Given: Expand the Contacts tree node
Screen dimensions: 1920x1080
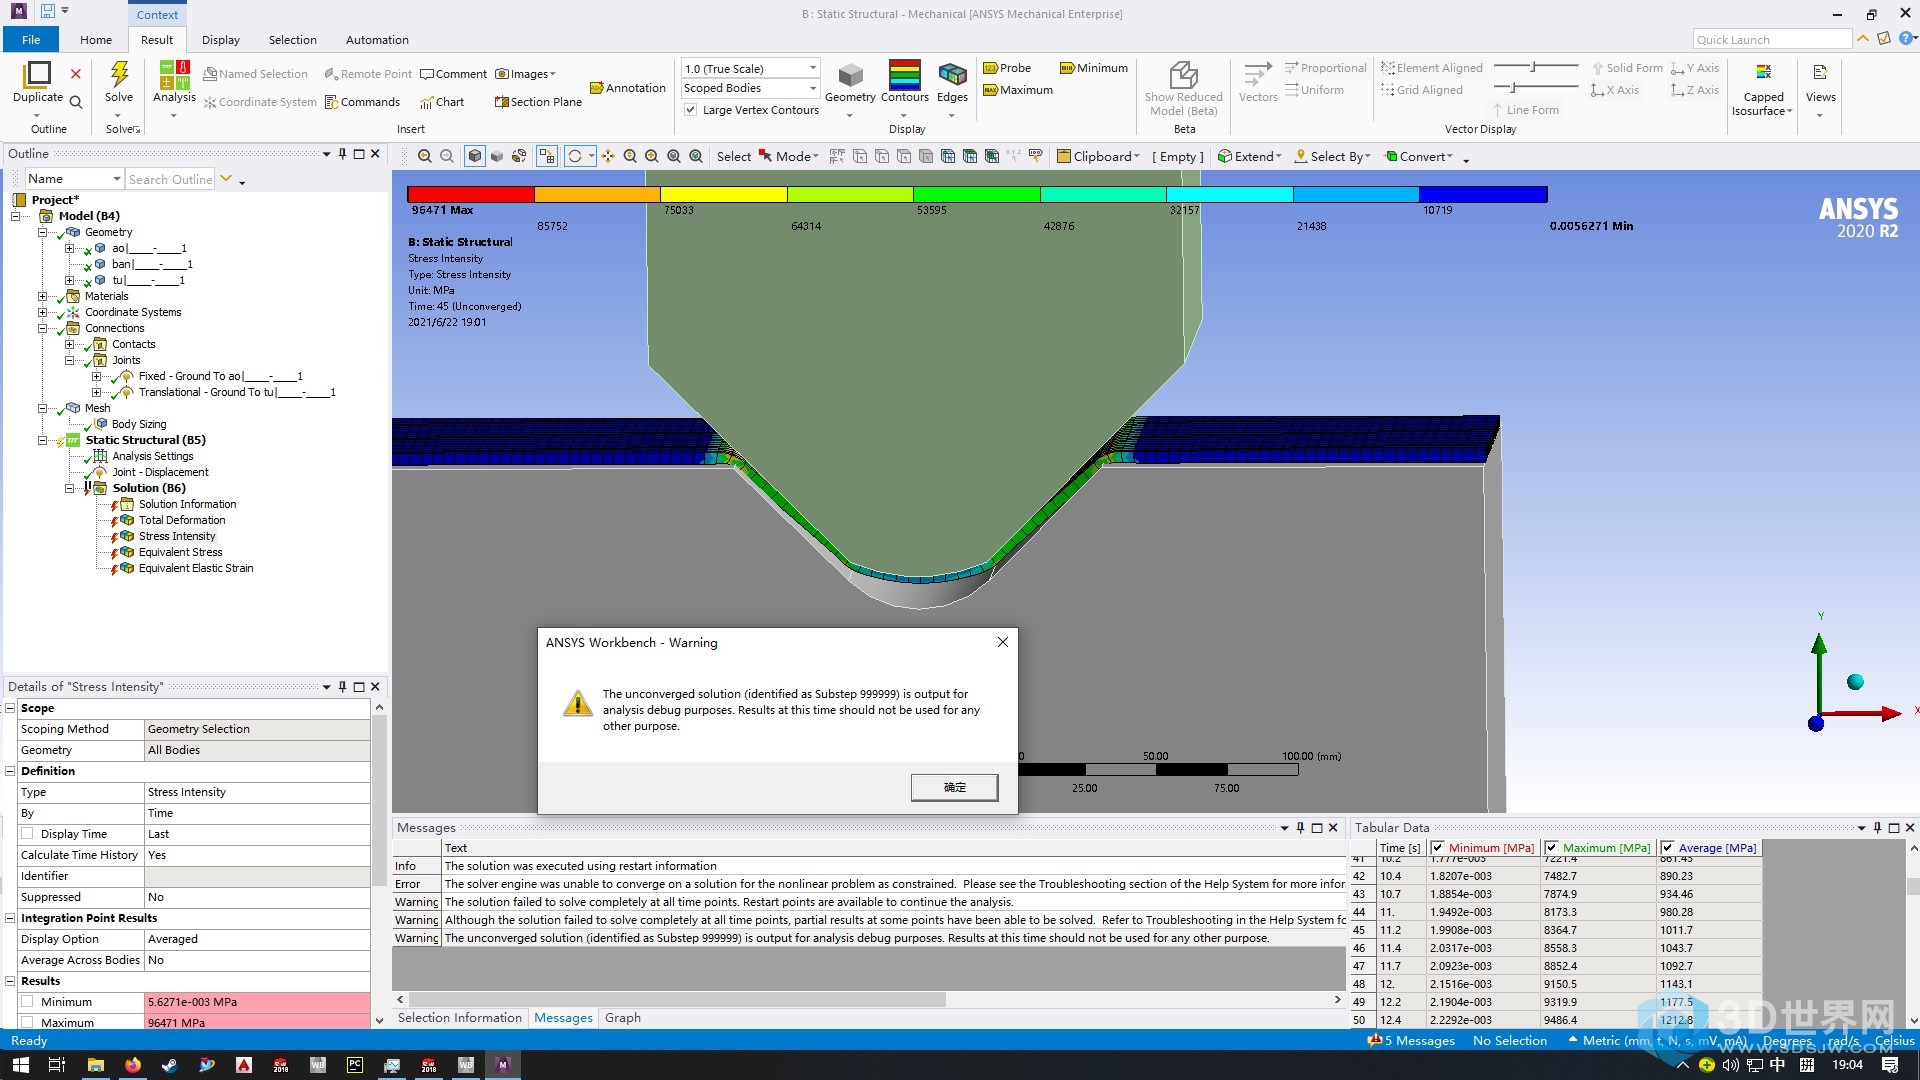Looking at the screenshot, I should pos(70,344).
